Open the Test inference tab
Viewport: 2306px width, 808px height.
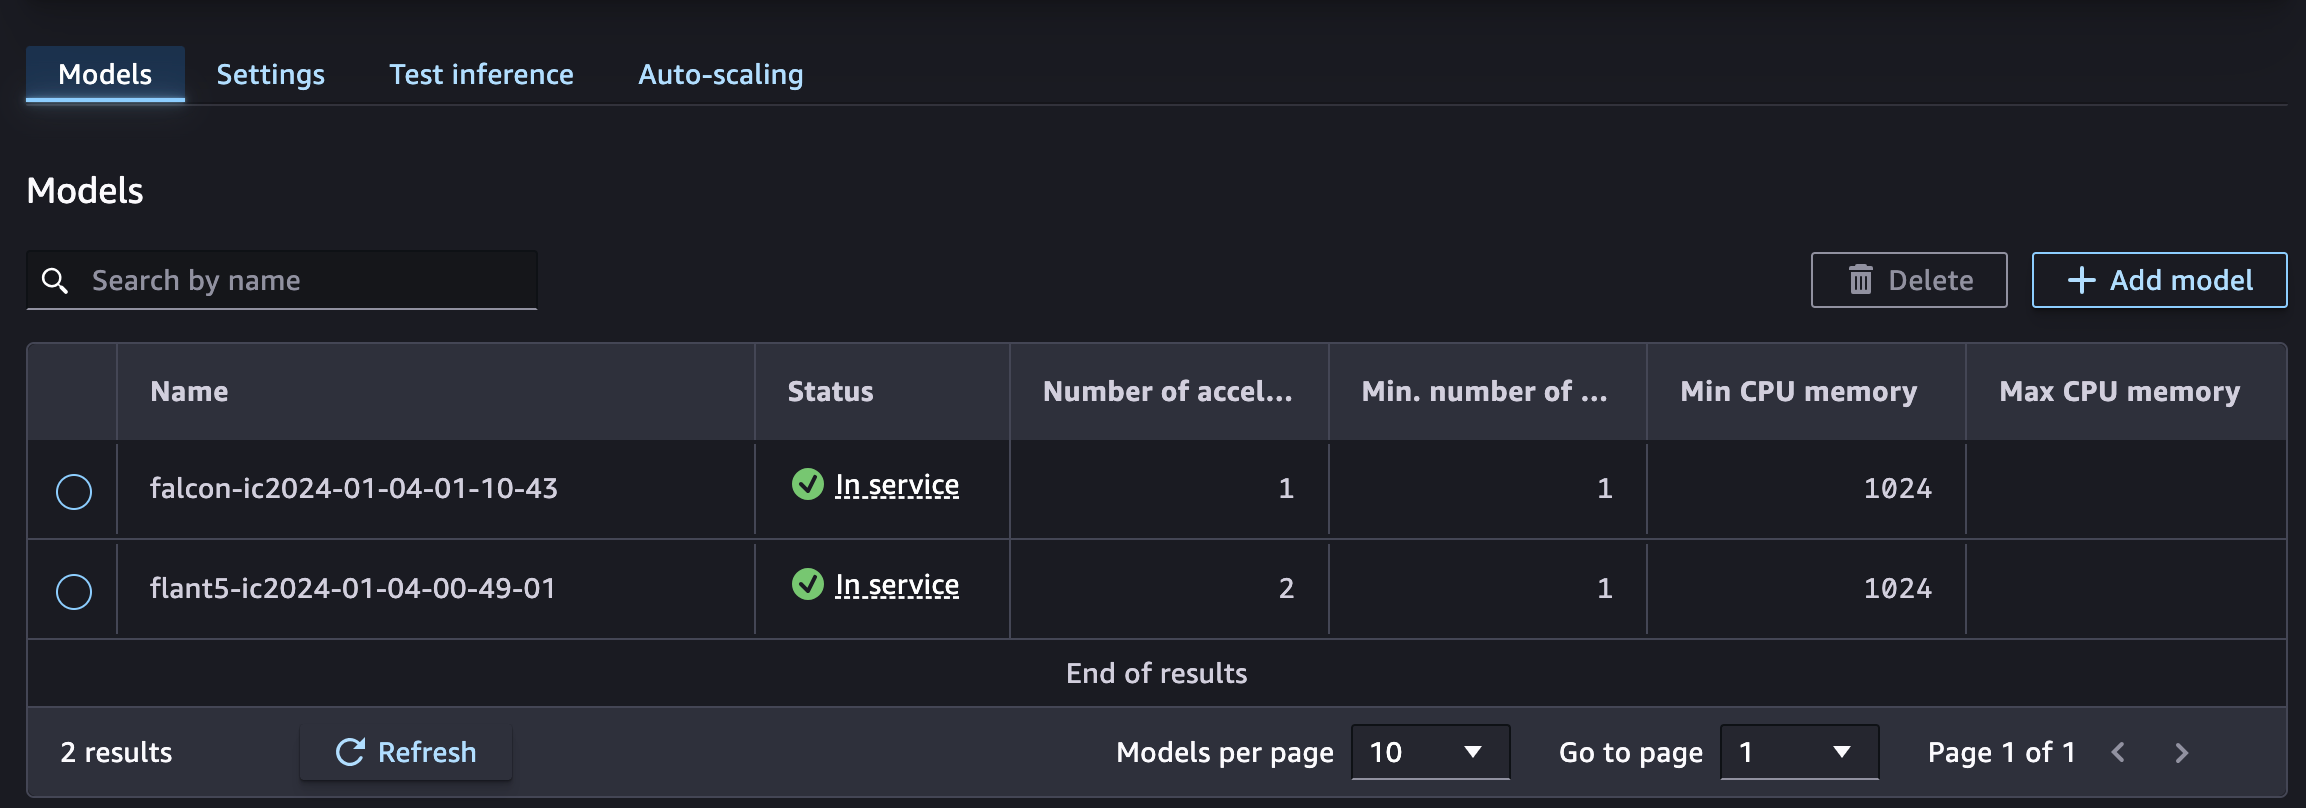point(481,74)
